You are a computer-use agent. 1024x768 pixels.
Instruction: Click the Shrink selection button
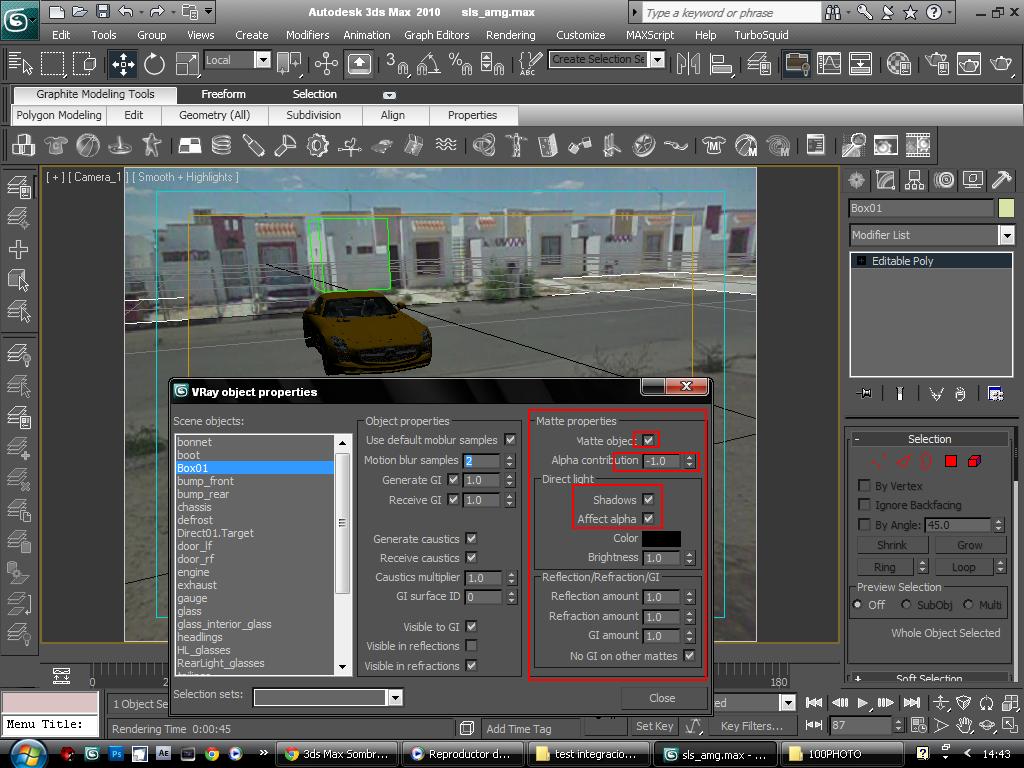[x=892, y=545]
